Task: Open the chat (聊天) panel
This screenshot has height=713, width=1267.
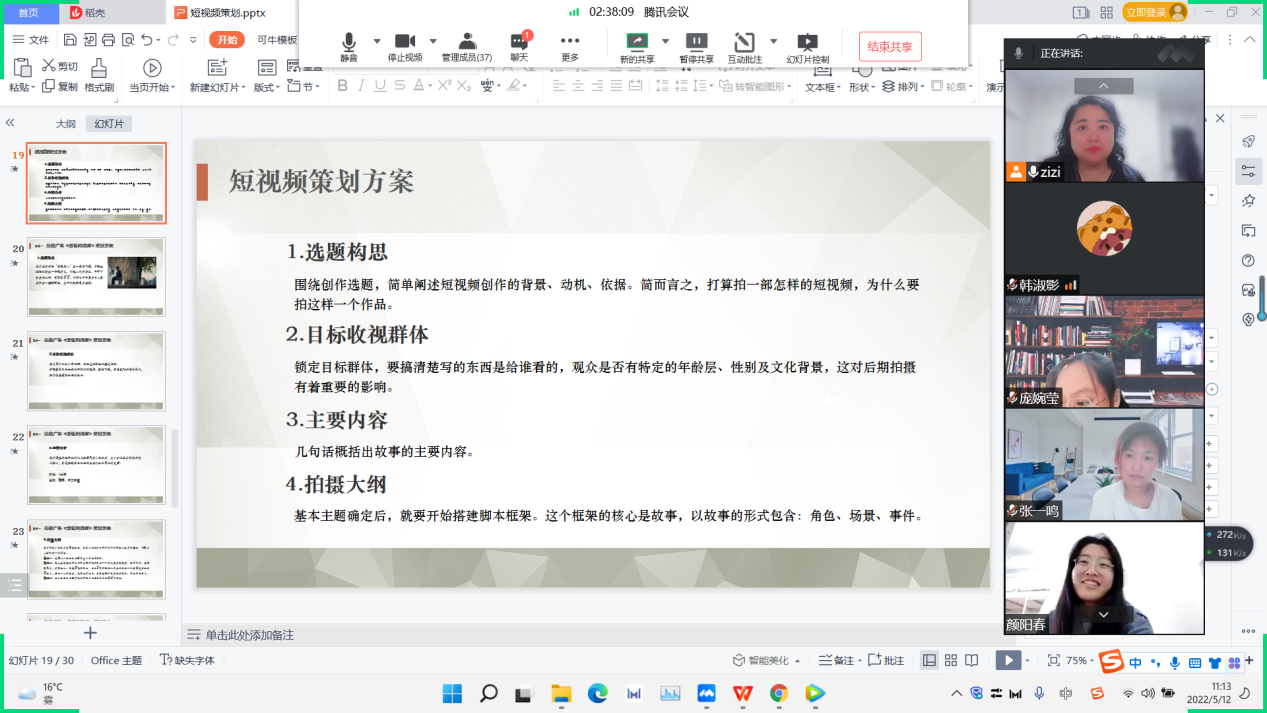Action: (x=519, y=46)
